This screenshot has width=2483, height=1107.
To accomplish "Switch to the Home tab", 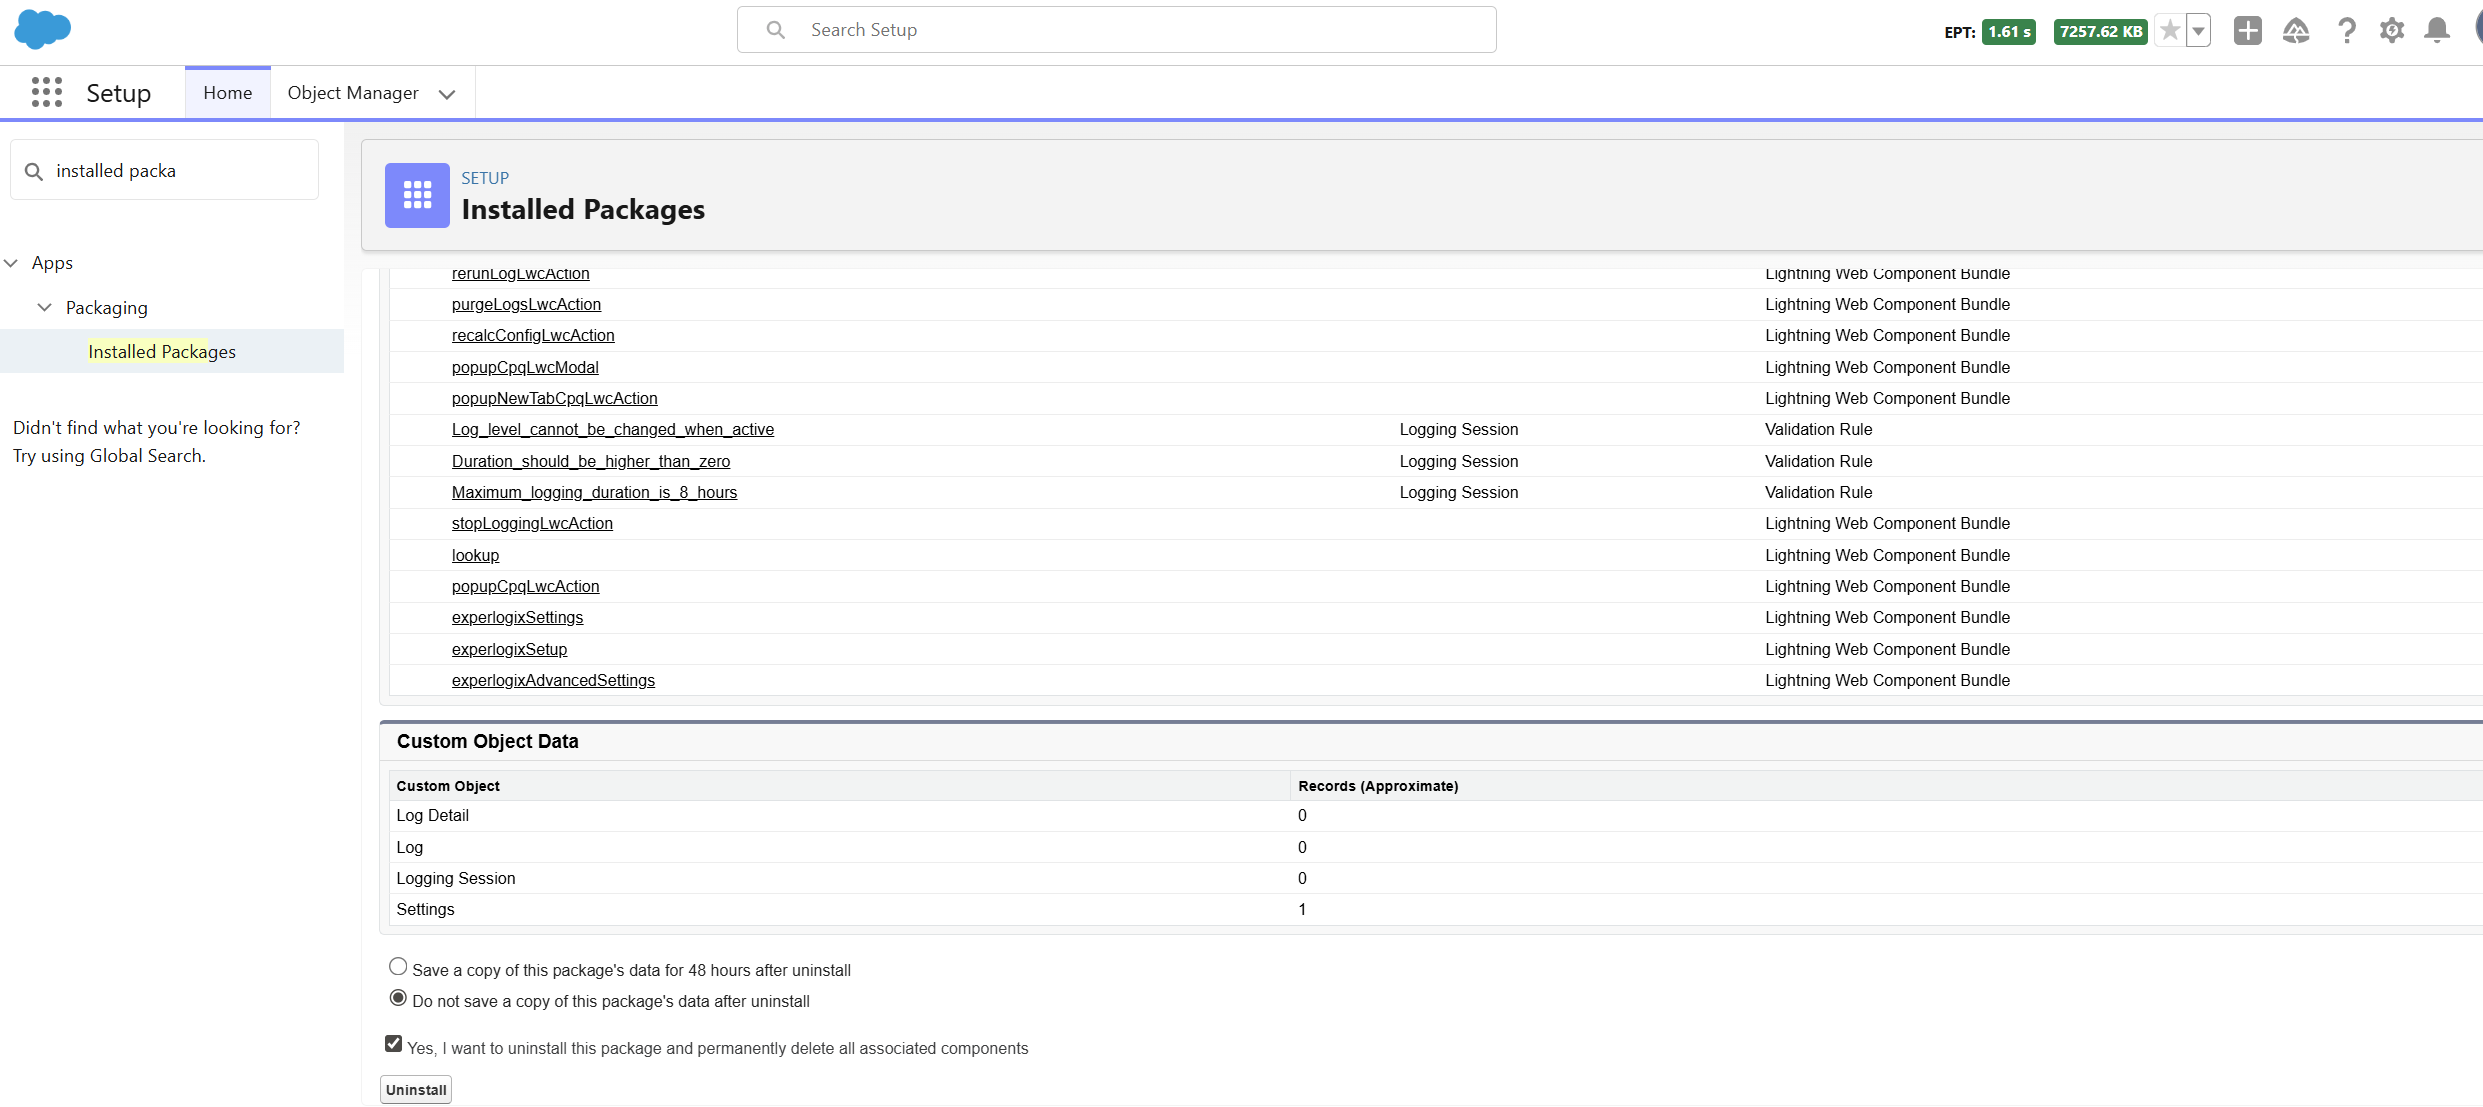I will click(228, 93).
